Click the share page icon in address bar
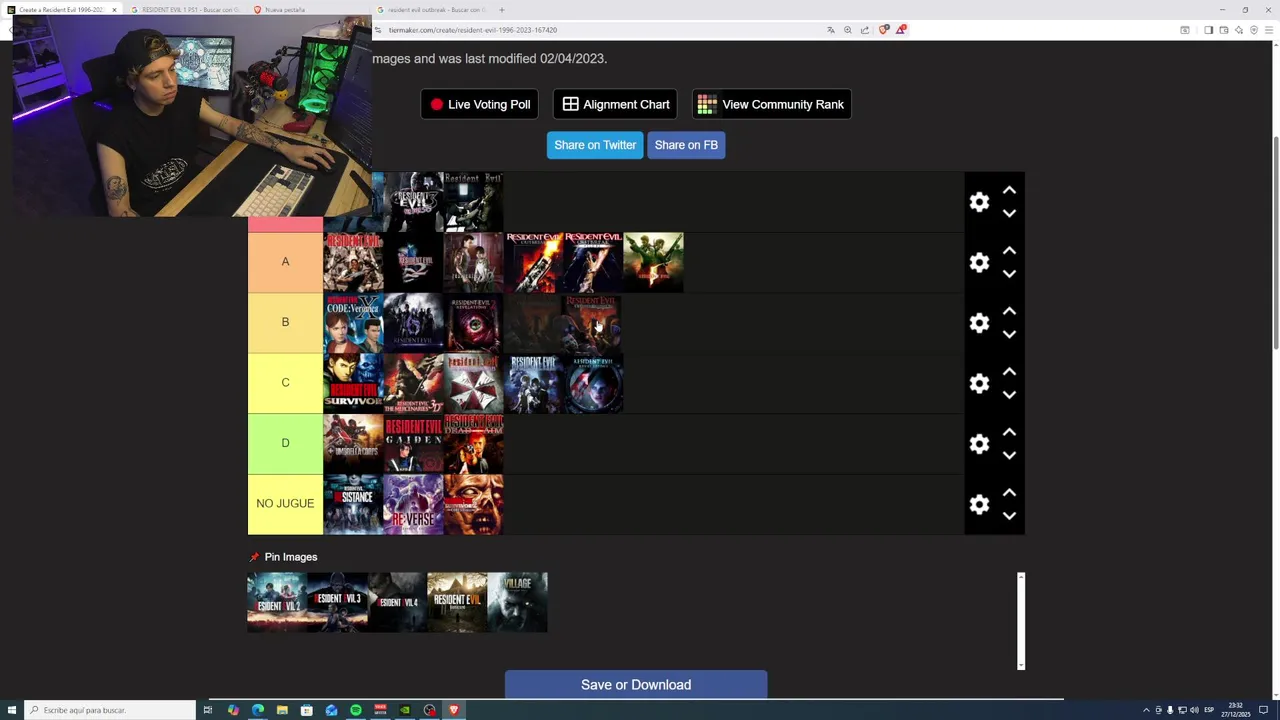The height and width of the screenshot is (720, 1280). (865, 30)
